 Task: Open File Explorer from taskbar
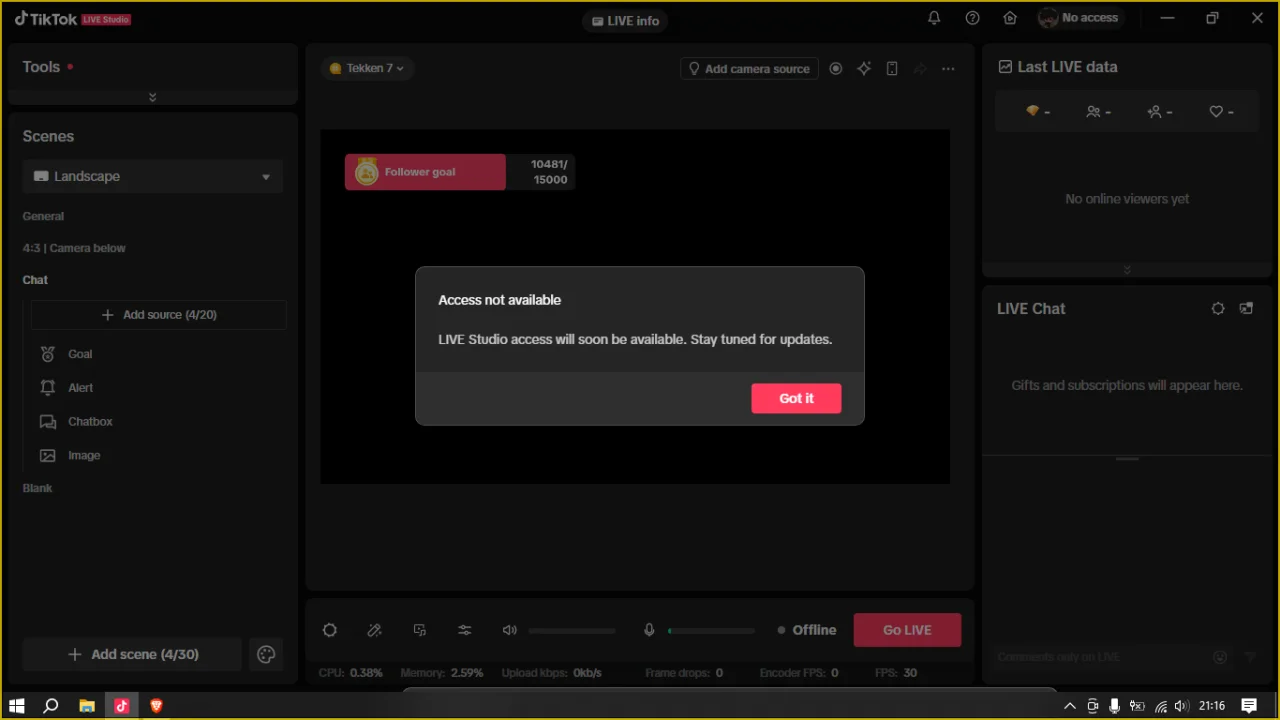click(87, 706)
